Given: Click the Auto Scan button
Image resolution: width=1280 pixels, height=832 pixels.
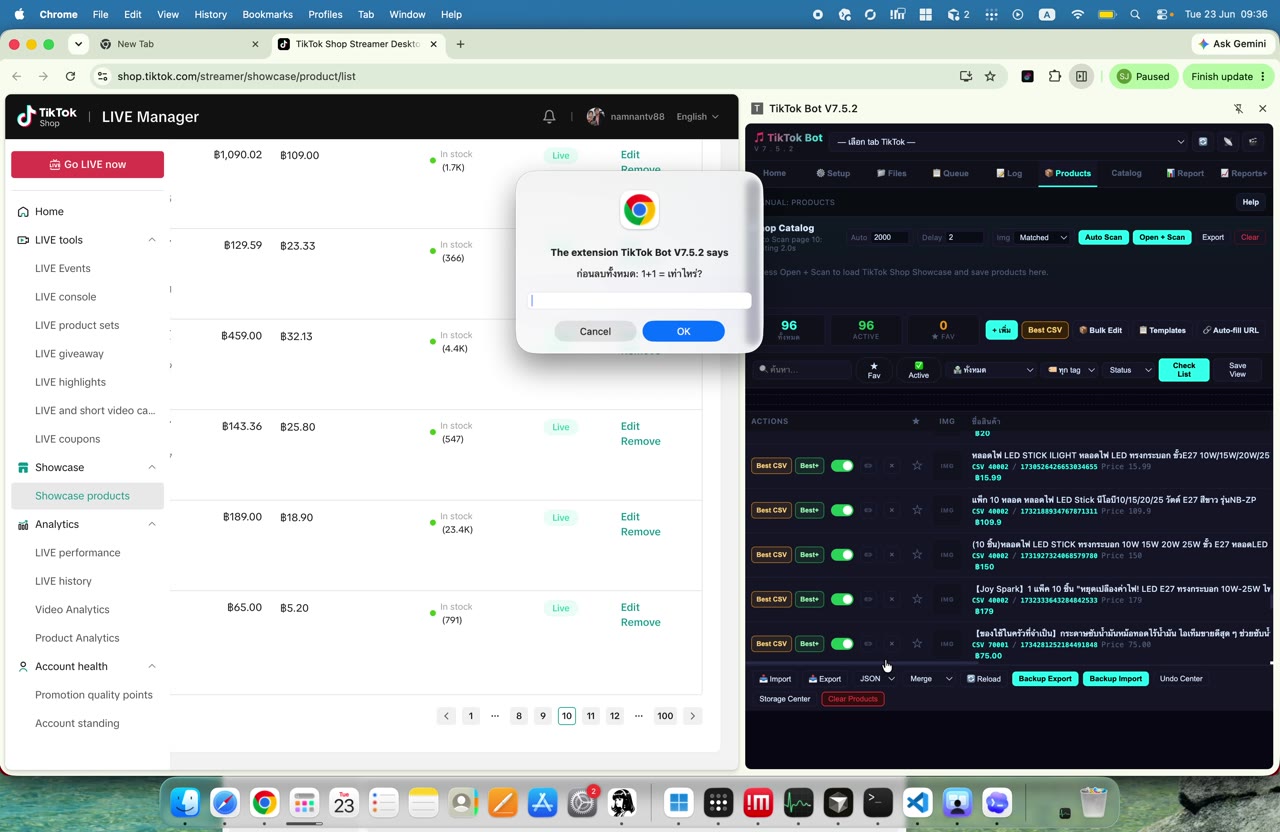Looking at the screenshot, I should pos(1103,237).
